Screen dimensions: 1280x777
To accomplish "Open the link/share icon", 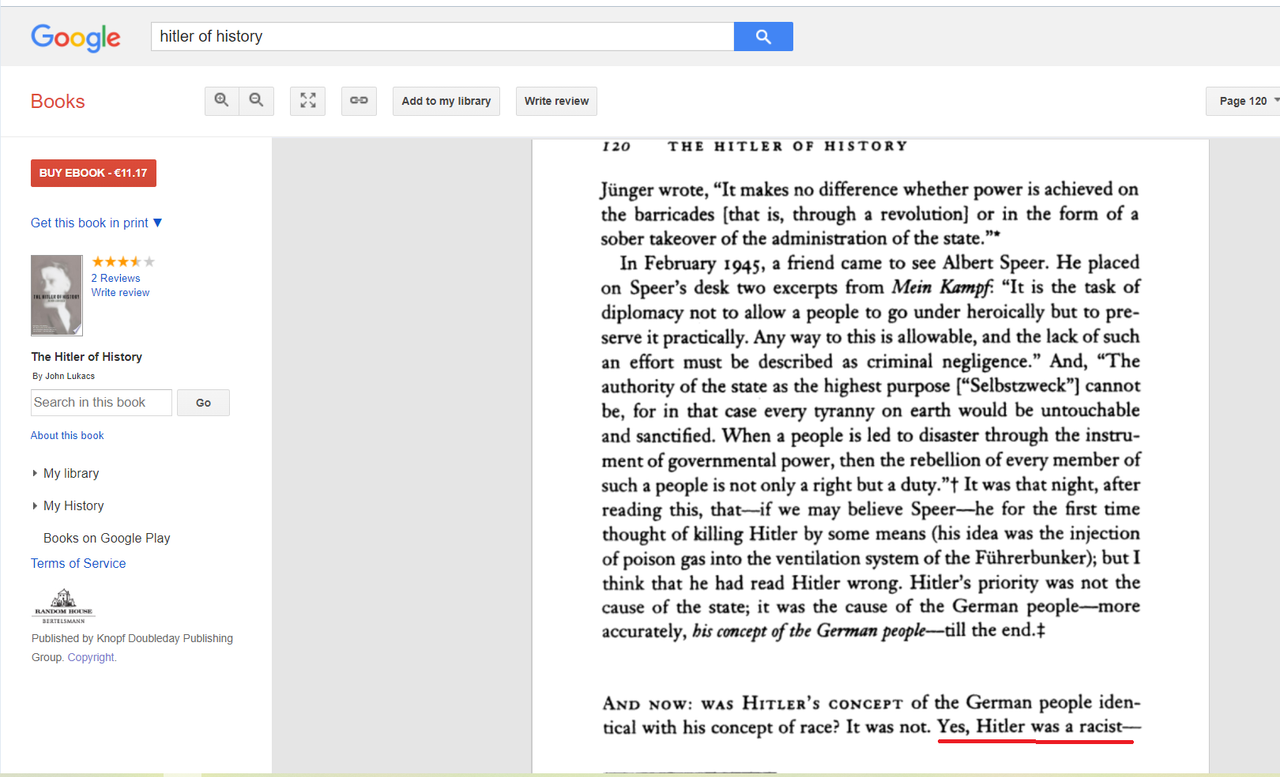I will [x=359, y=101].
